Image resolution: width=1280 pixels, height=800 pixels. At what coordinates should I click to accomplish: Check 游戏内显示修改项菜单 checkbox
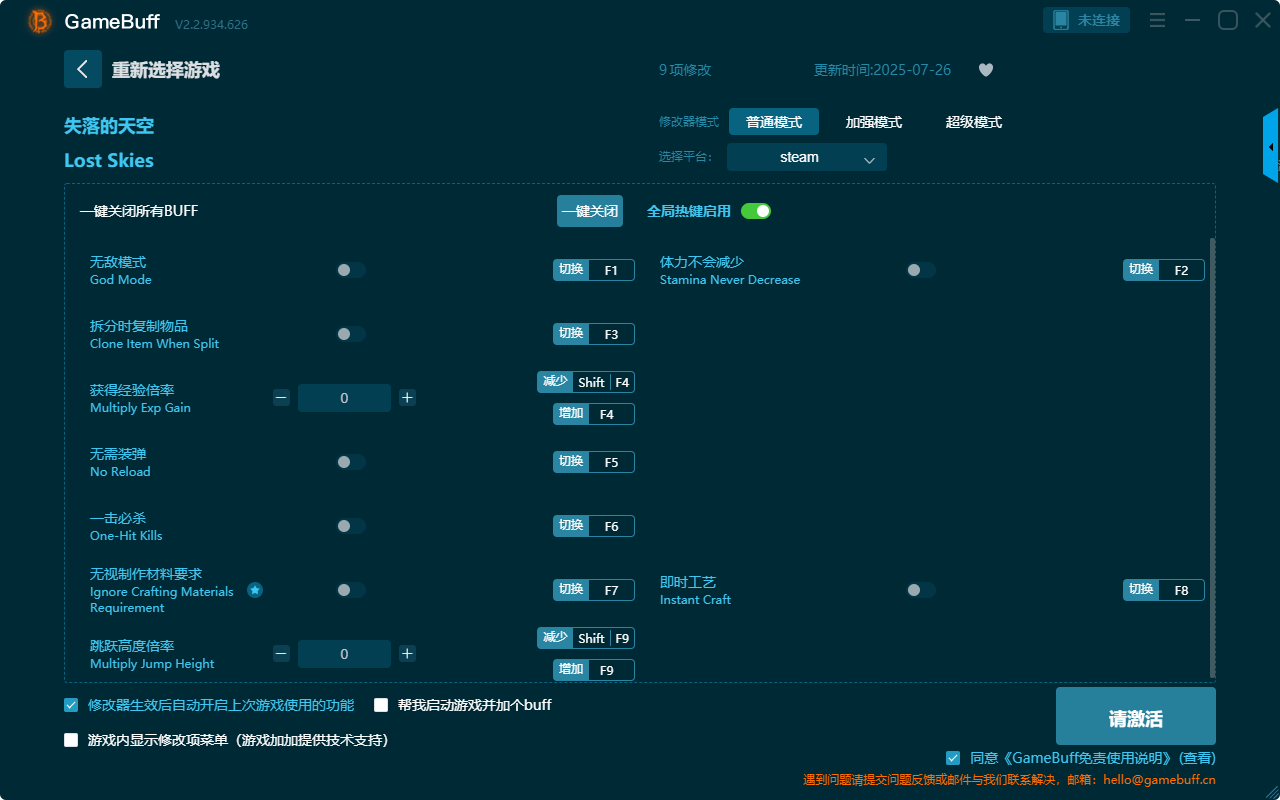click(71, 740)
